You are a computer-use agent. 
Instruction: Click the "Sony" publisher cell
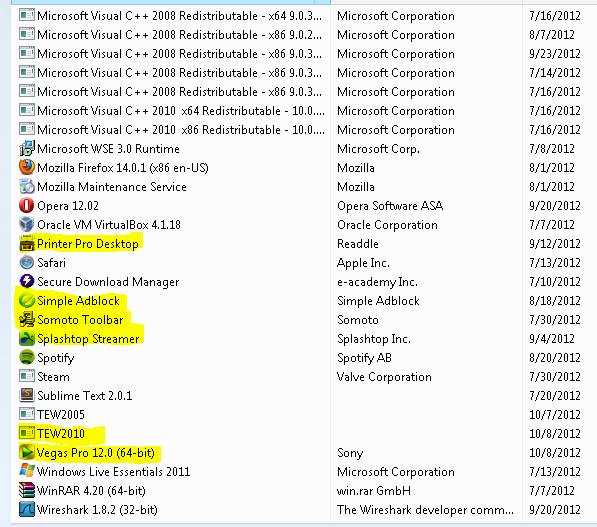[350, 453]
